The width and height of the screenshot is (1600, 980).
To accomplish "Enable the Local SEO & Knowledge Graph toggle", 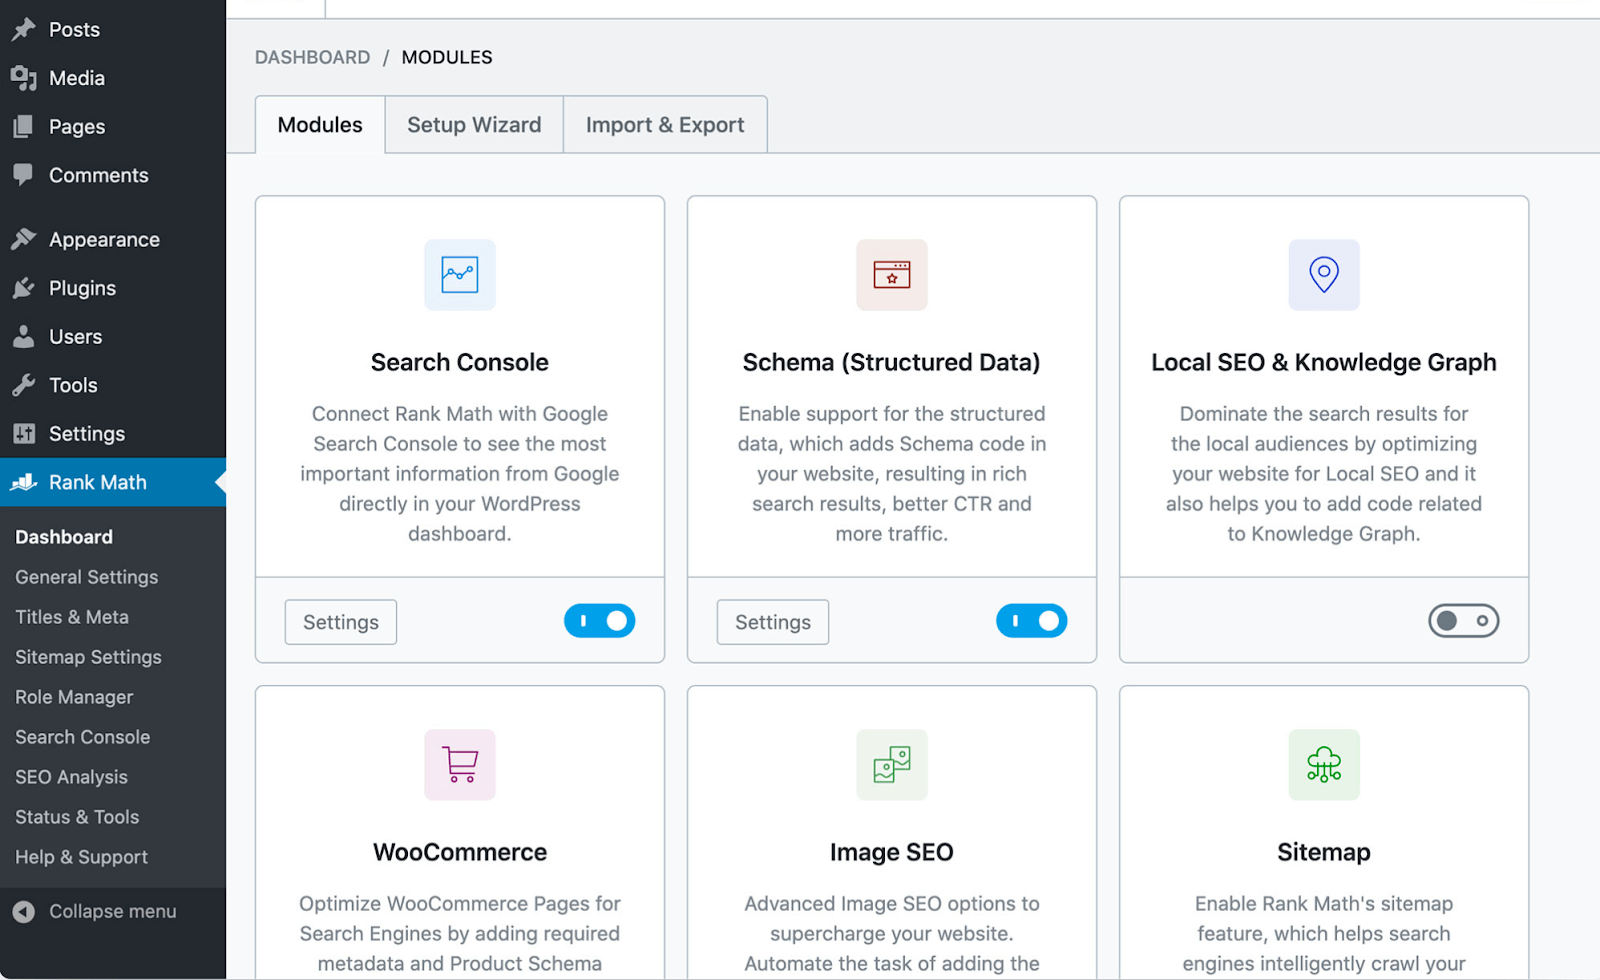I will [x=1464, y=621].
